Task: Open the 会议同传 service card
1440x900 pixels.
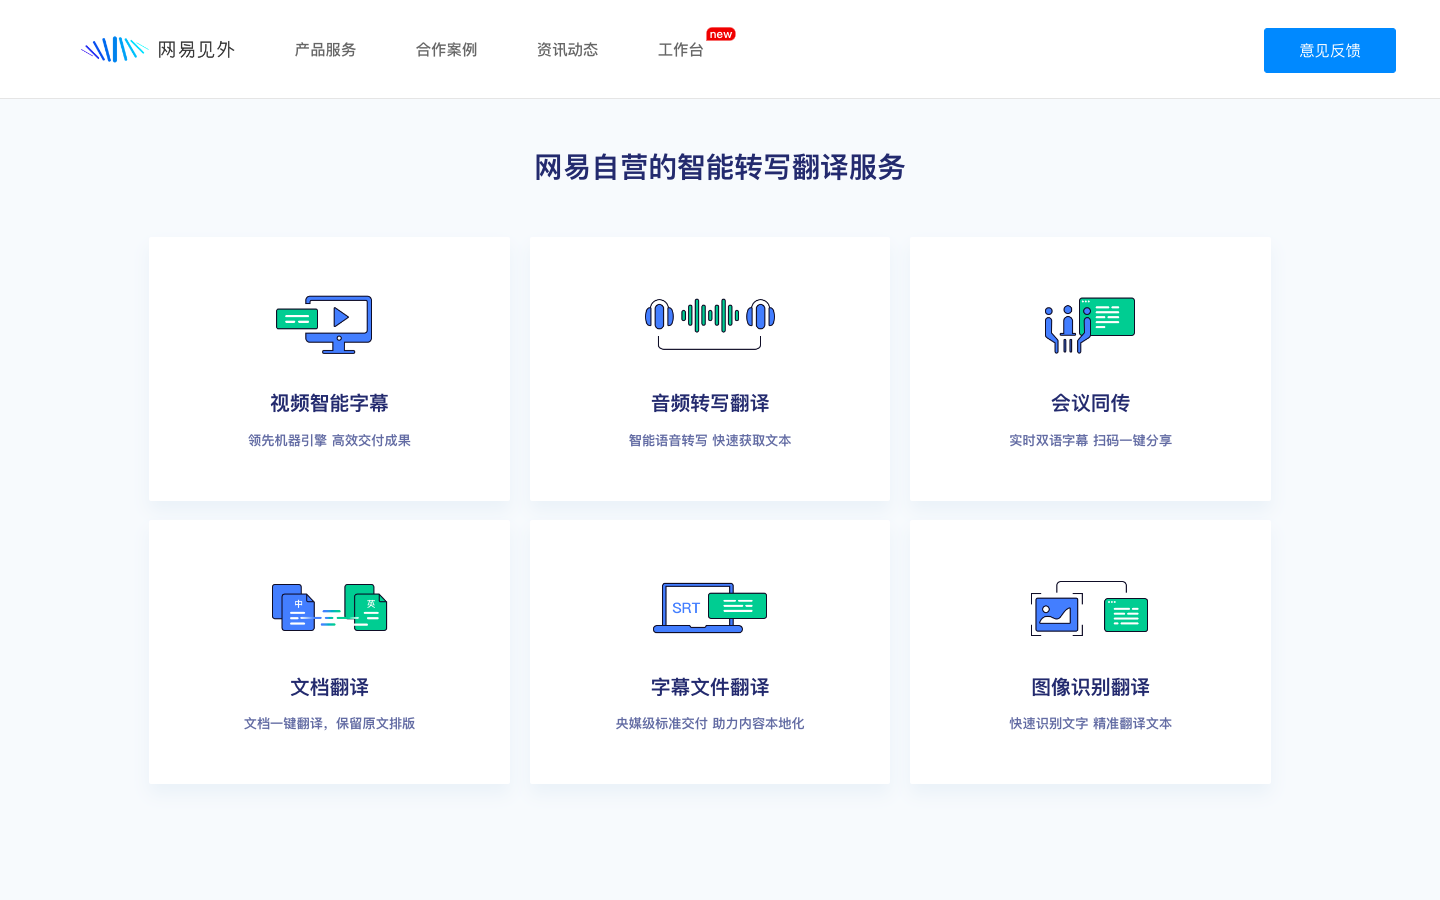Action: click(x=1090, y=368)
